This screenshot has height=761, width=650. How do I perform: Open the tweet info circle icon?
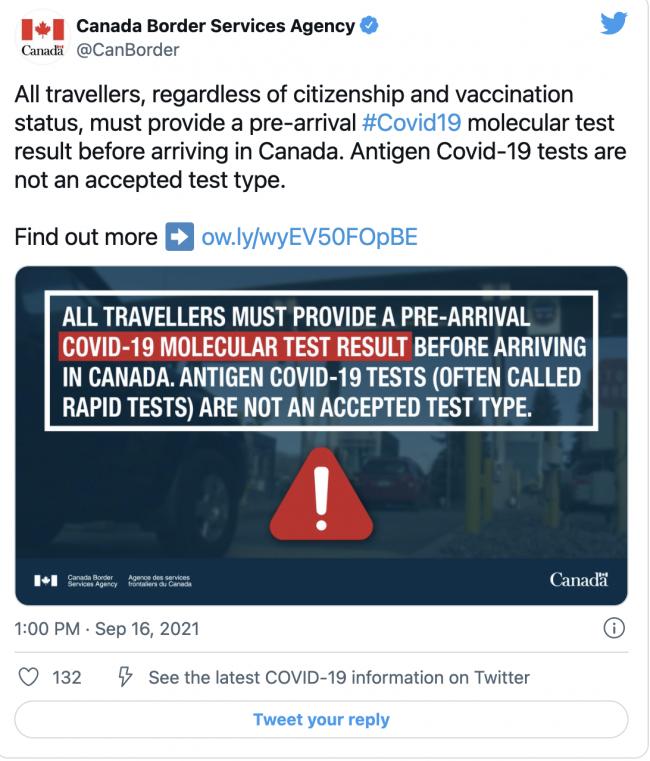tap(615, 629)
